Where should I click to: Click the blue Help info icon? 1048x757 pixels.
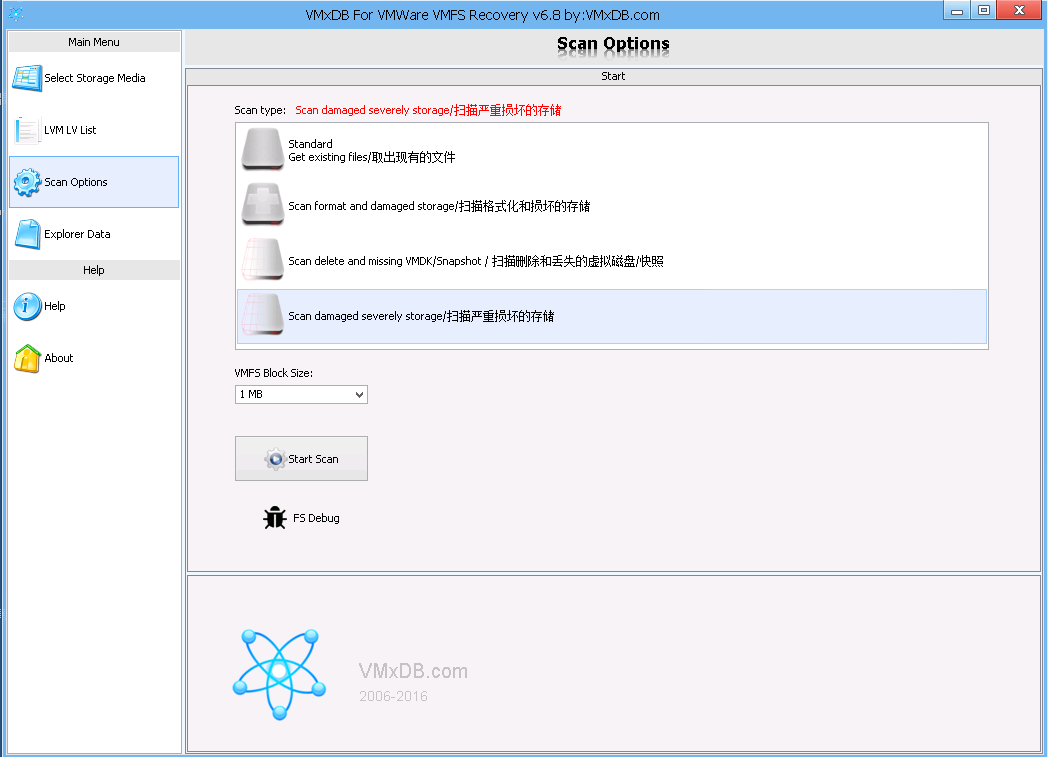coord(27,306)
